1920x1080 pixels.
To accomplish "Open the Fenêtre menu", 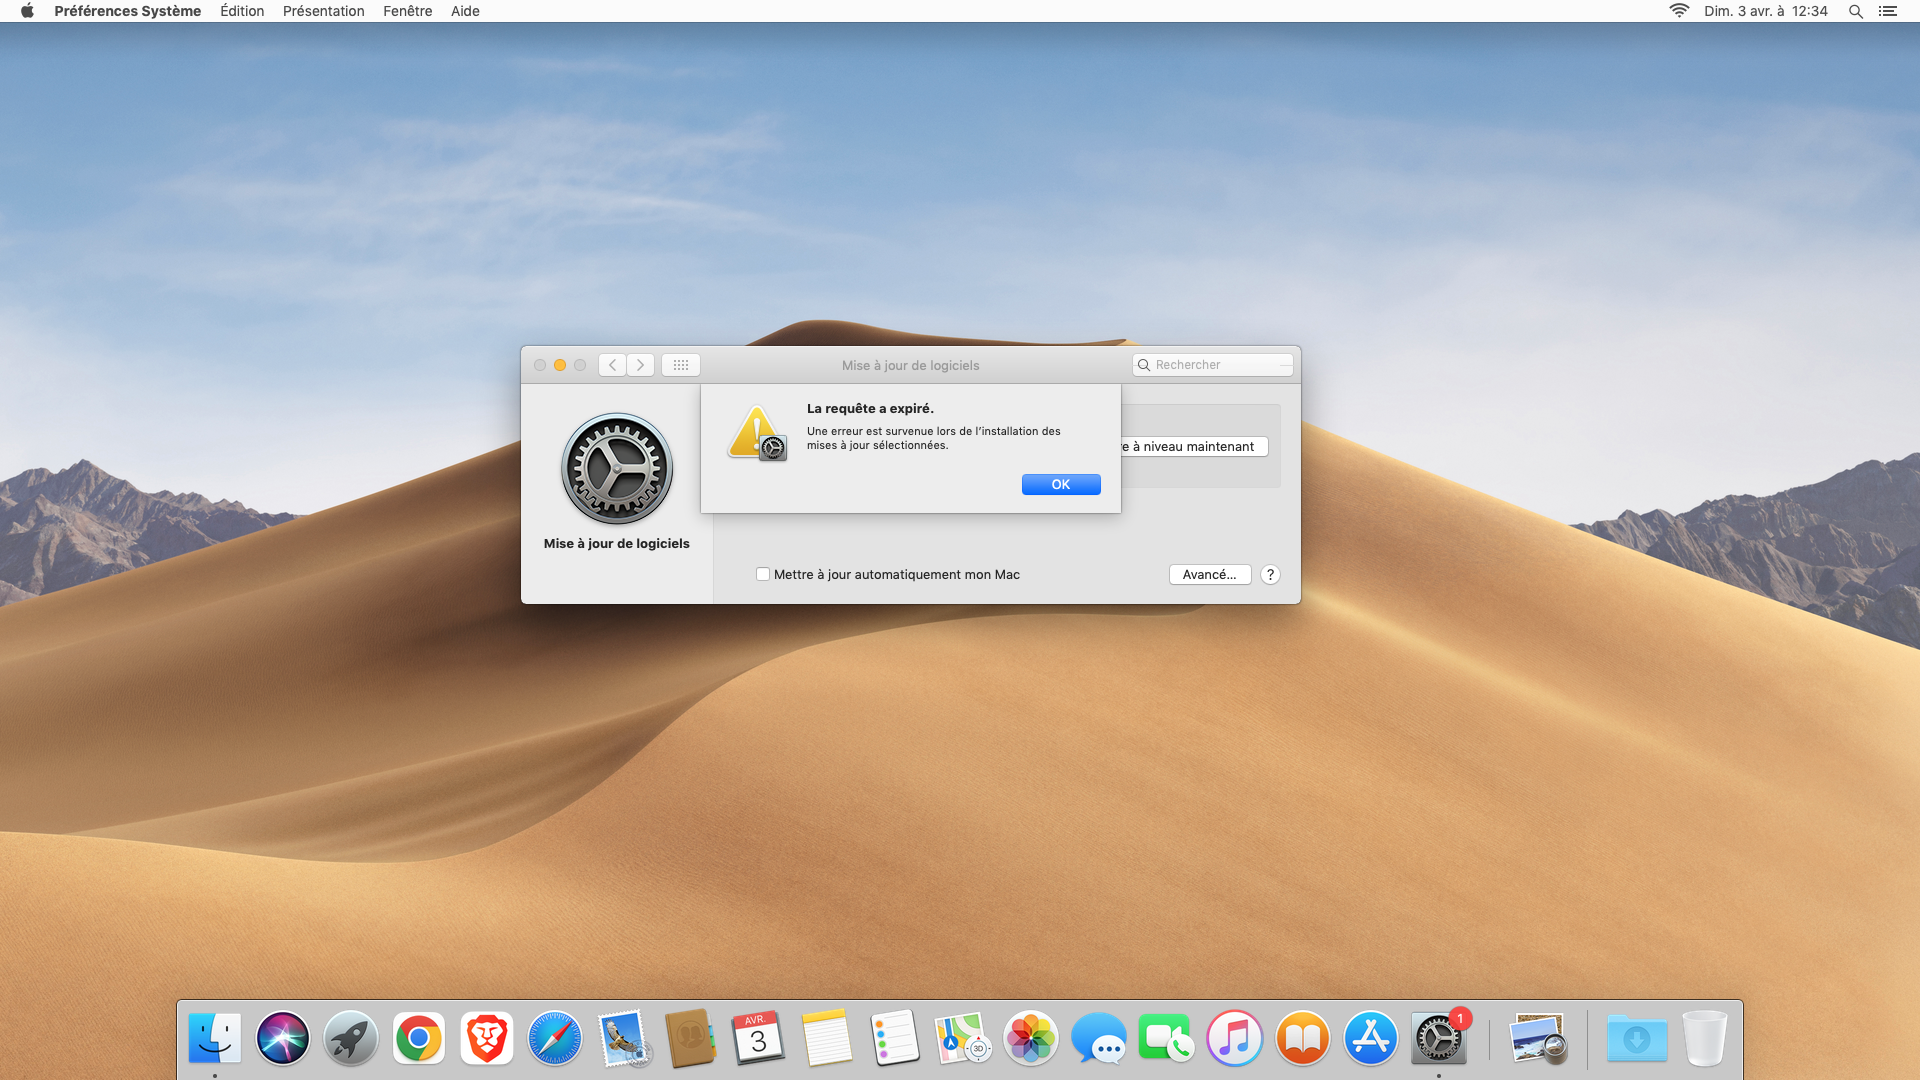I will tap(407, 11).
